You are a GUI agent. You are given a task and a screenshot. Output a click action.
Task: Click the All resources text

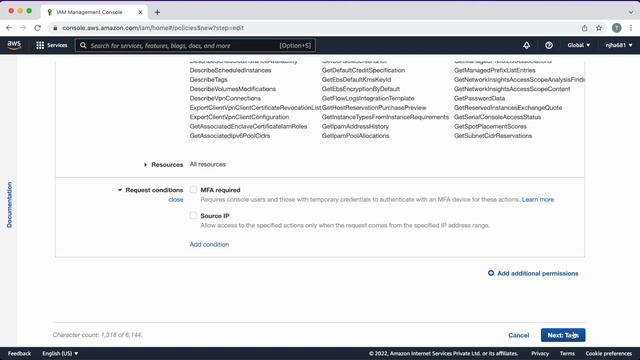tap(207, 164)
